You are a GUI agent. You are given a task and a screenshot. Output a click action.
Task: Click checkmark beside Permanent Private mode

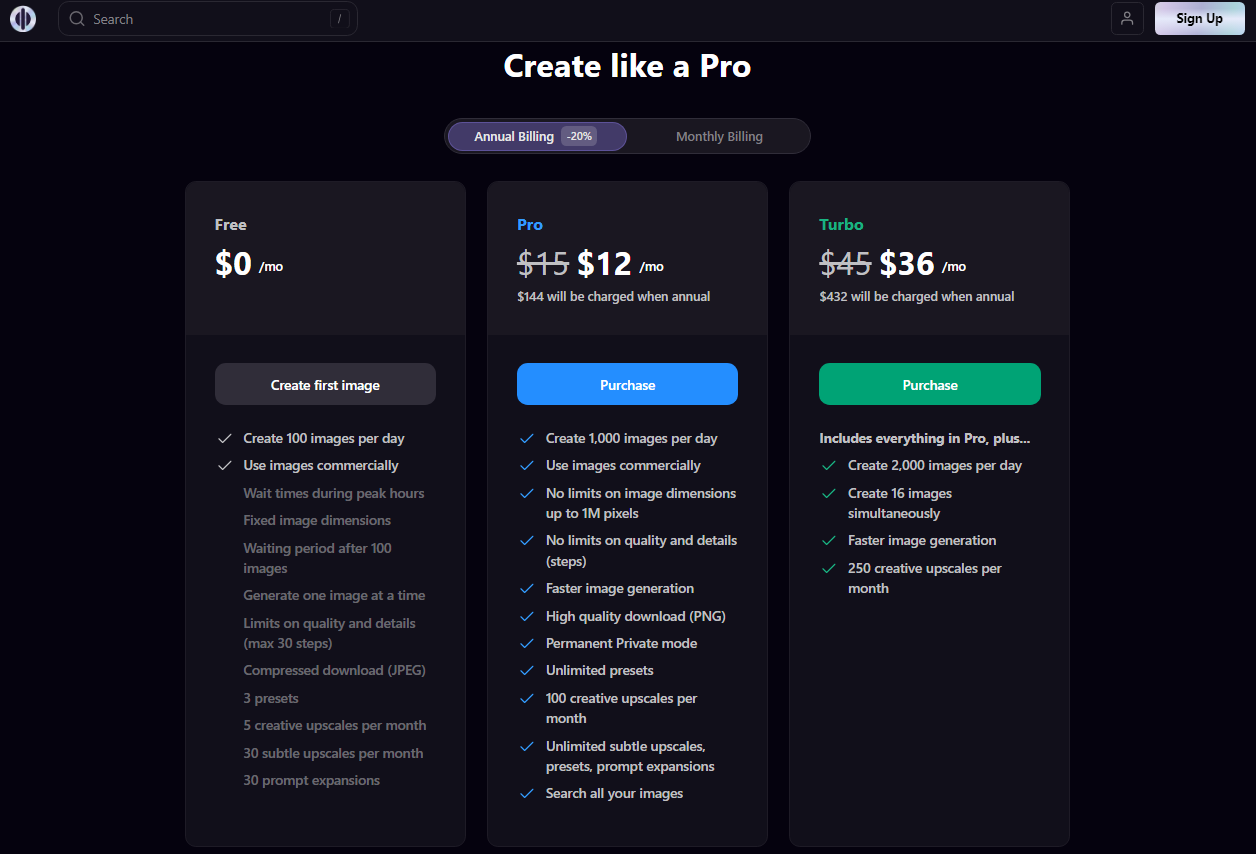pos(527,644)
